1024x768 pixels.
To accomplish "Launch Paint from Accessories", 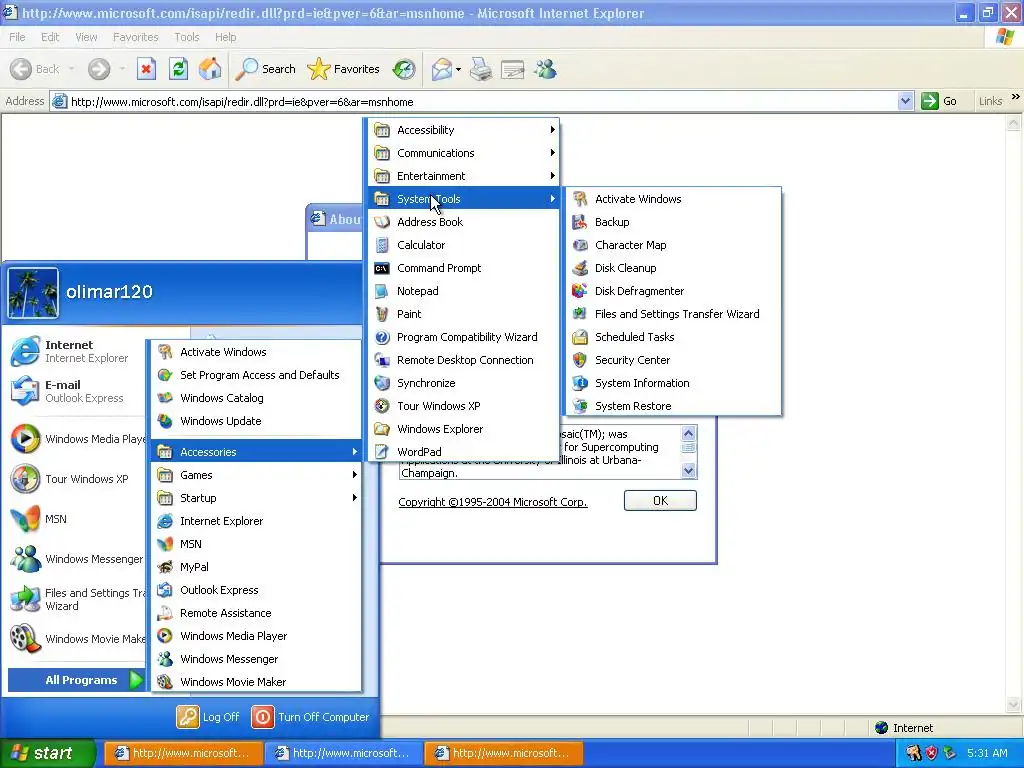I will [464, 314].
